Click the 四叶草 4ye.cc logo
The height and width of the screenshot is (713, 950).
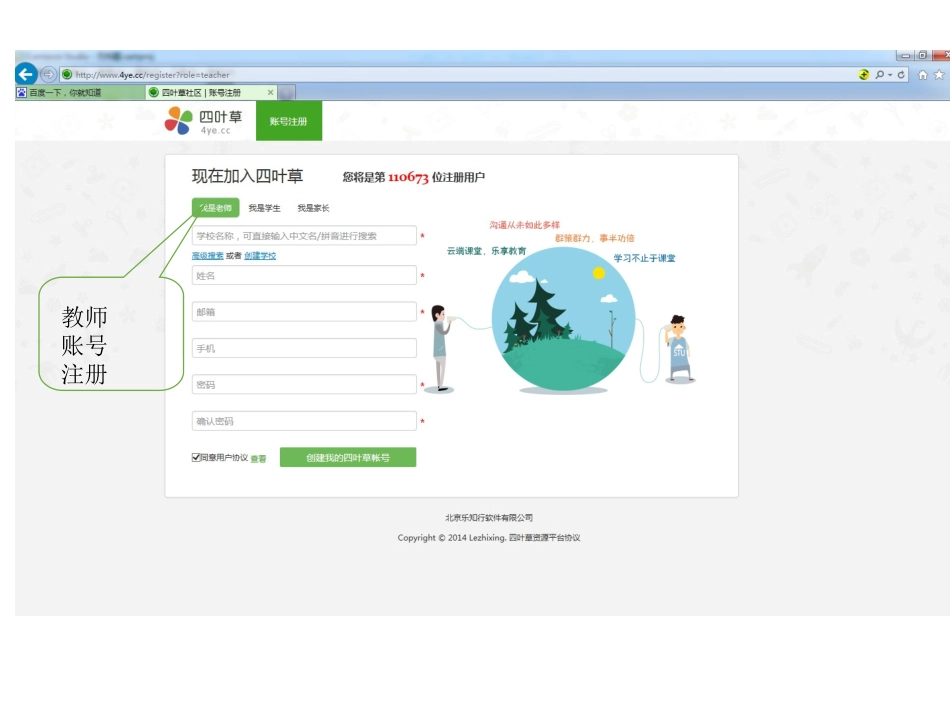tap(204, 121)
